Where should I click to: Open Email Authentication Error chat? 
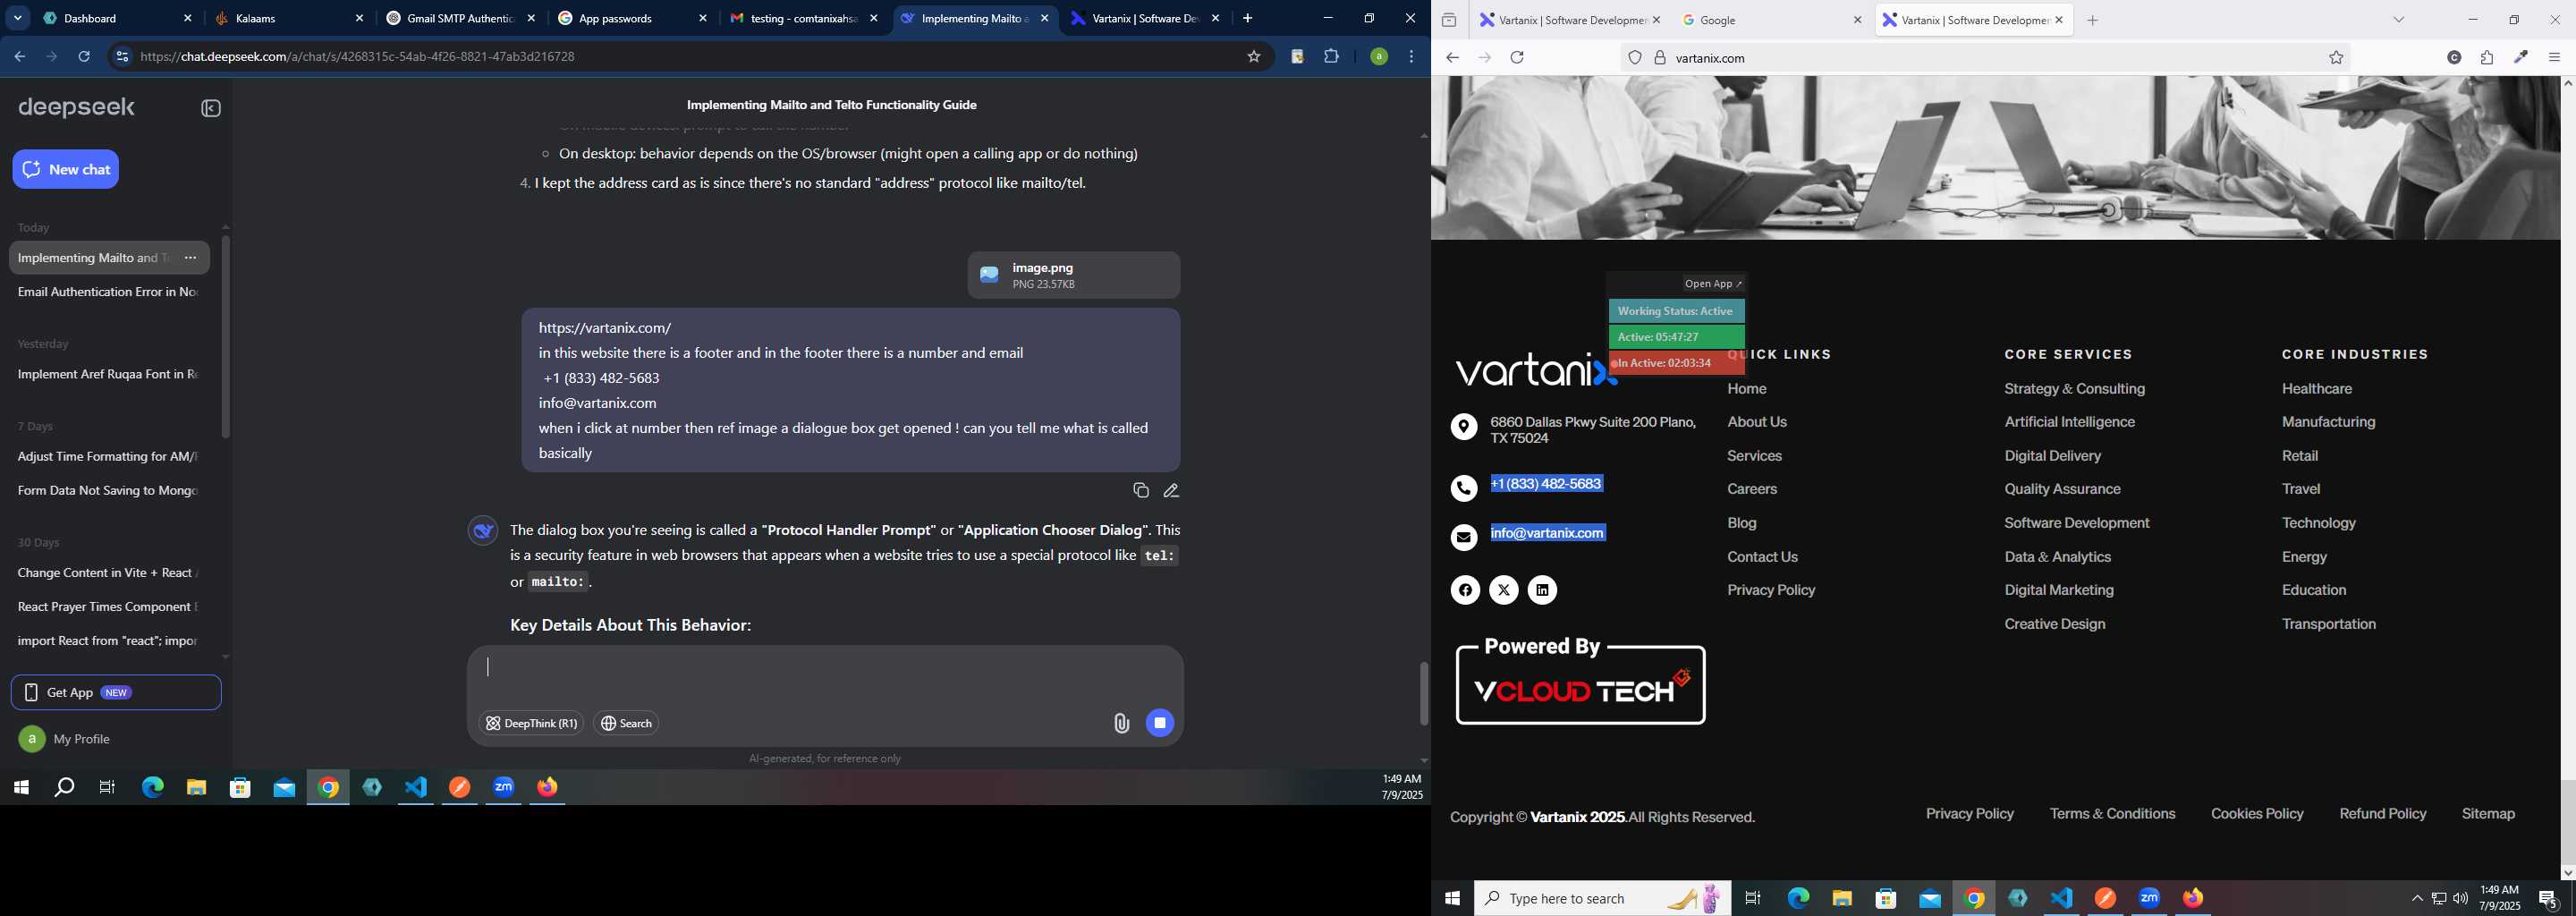click(x=108, y=292)
